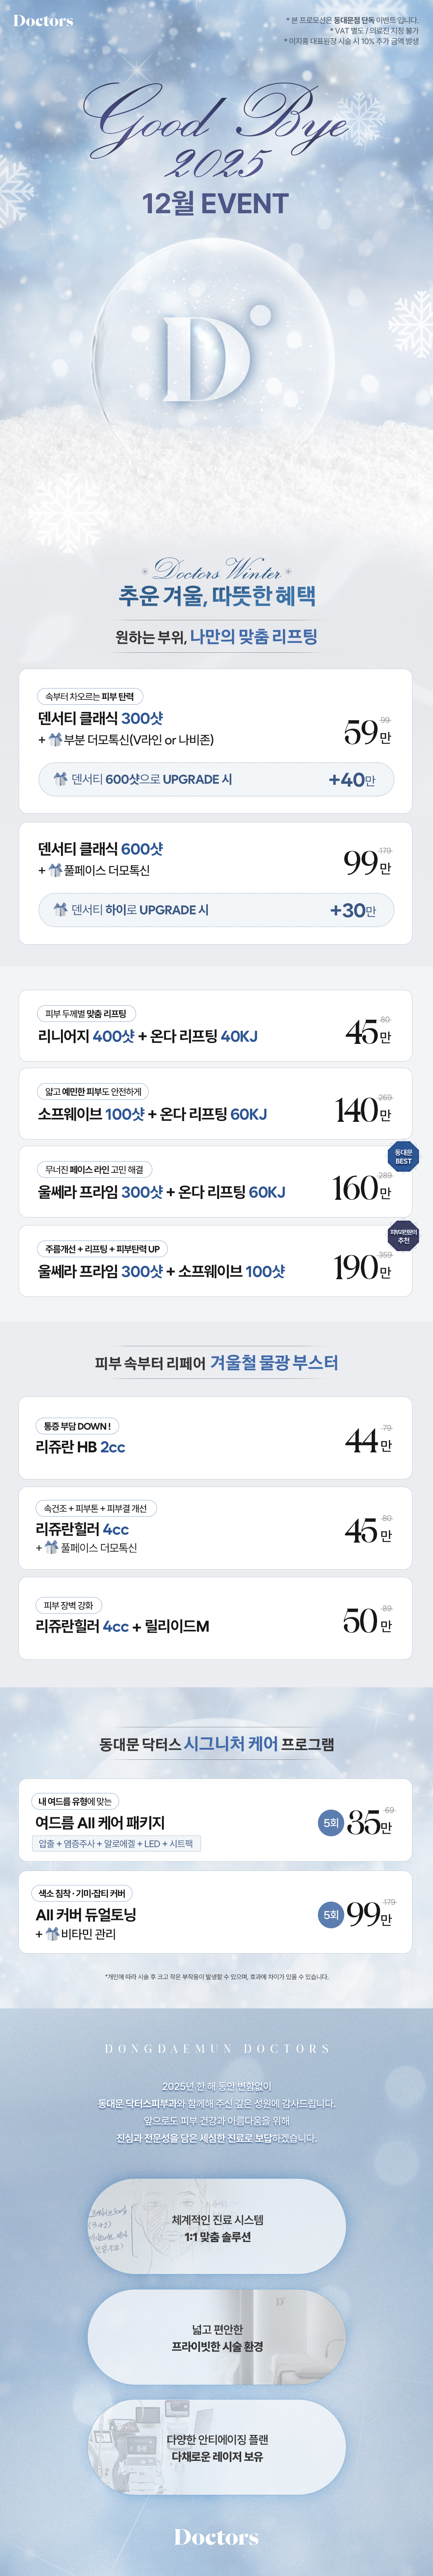Click the 동대문 BEST badge
This screenshot has width=433, height=2576.
pos(403,1156)
